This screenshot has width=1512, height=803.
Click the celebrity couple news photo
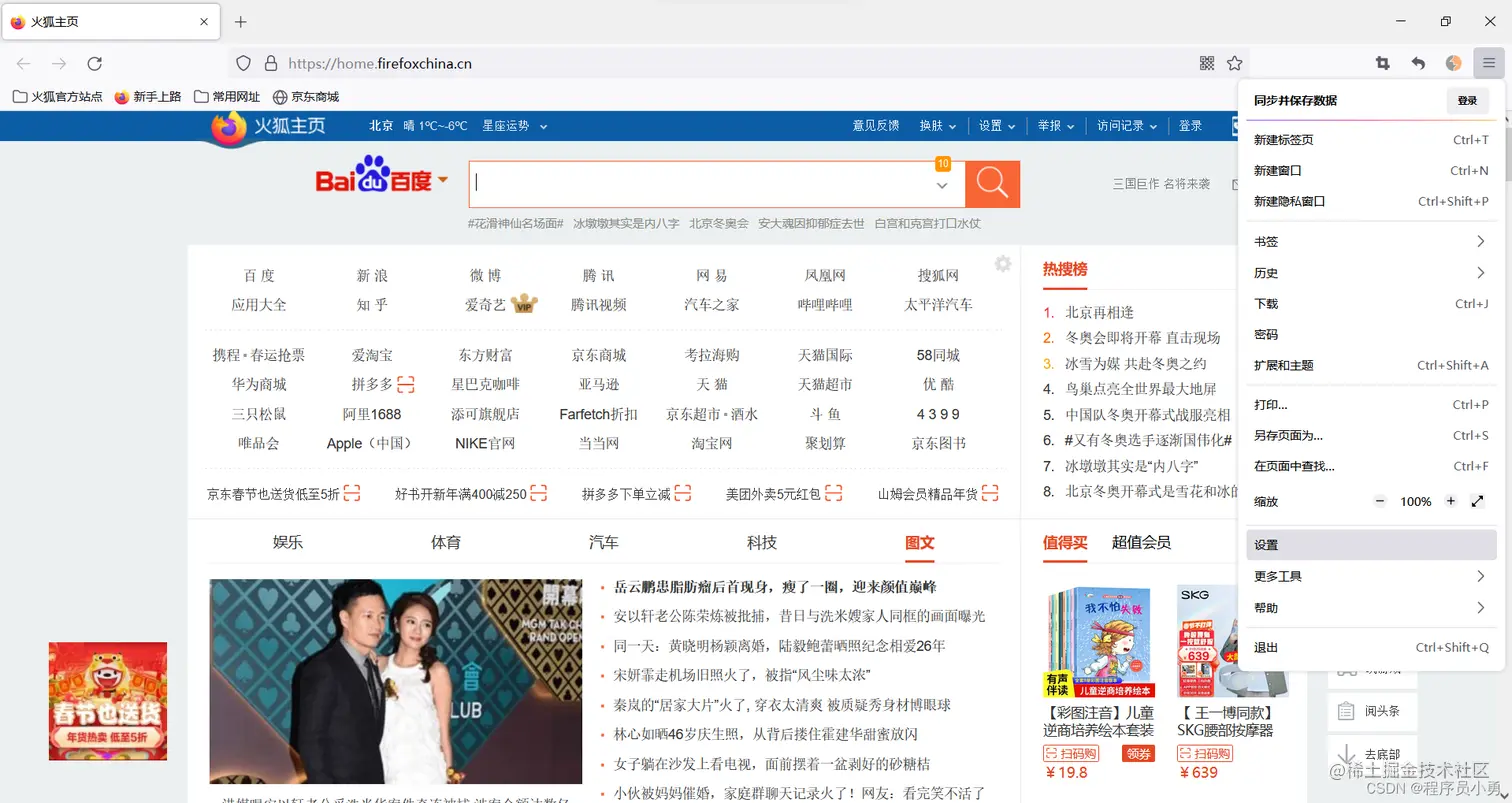[x=396, y=682]
